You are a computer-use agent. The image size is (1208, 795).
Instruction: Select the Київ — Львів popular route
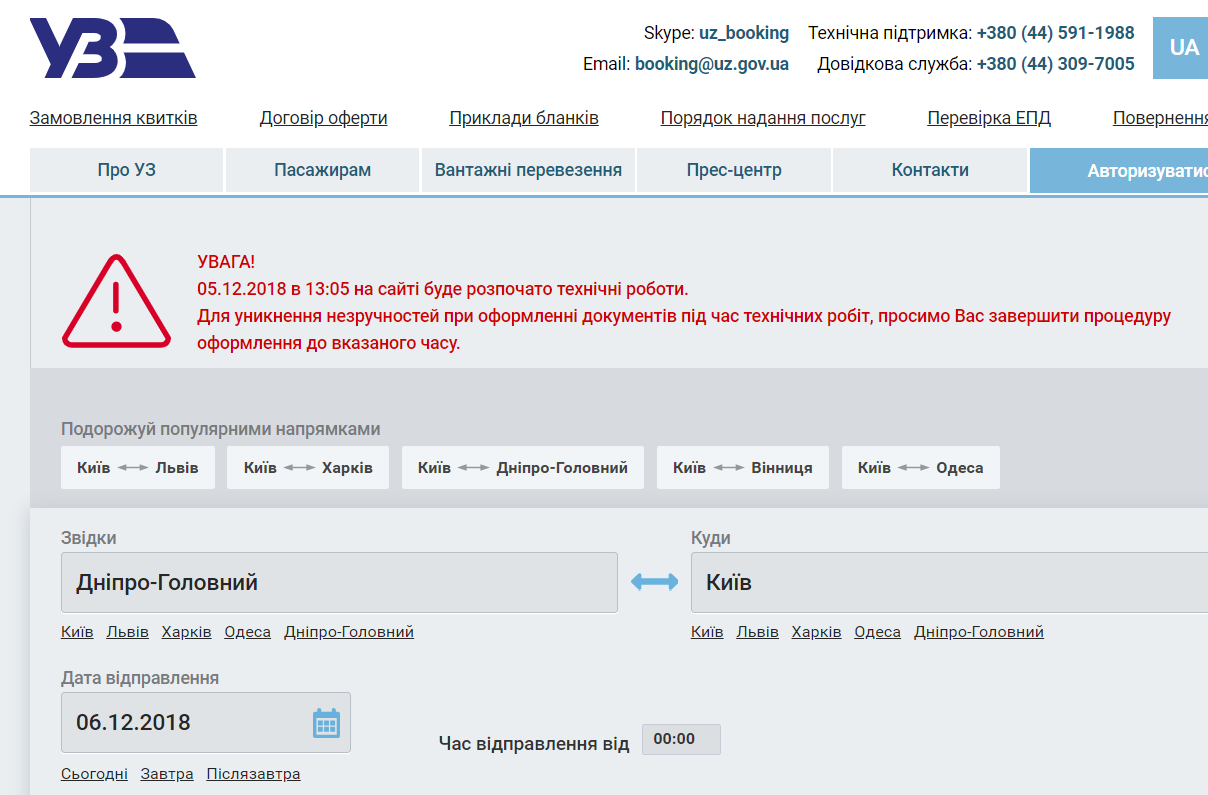(x=137, y=467)
